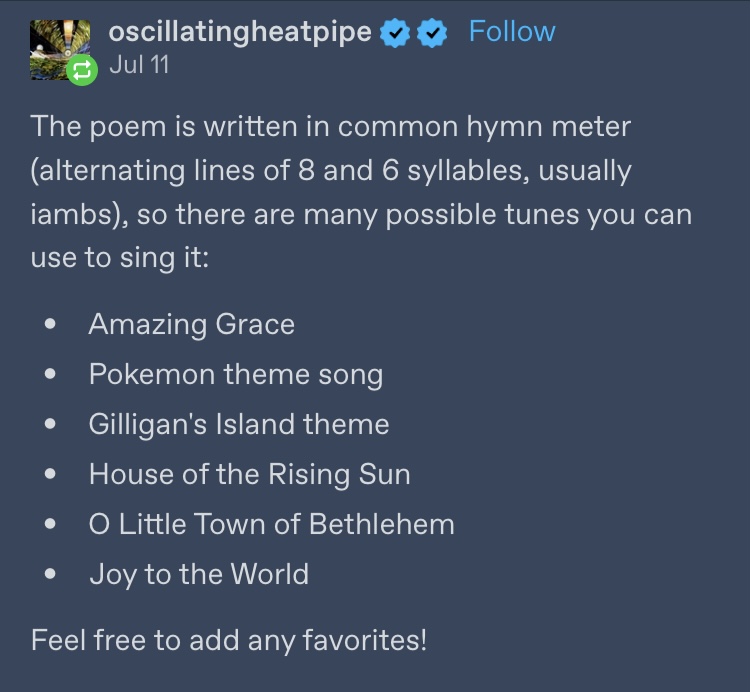Screen dimensions: 750x692
Task: Click the 'The poem is written' opening line
Action: tap(331, 127)
